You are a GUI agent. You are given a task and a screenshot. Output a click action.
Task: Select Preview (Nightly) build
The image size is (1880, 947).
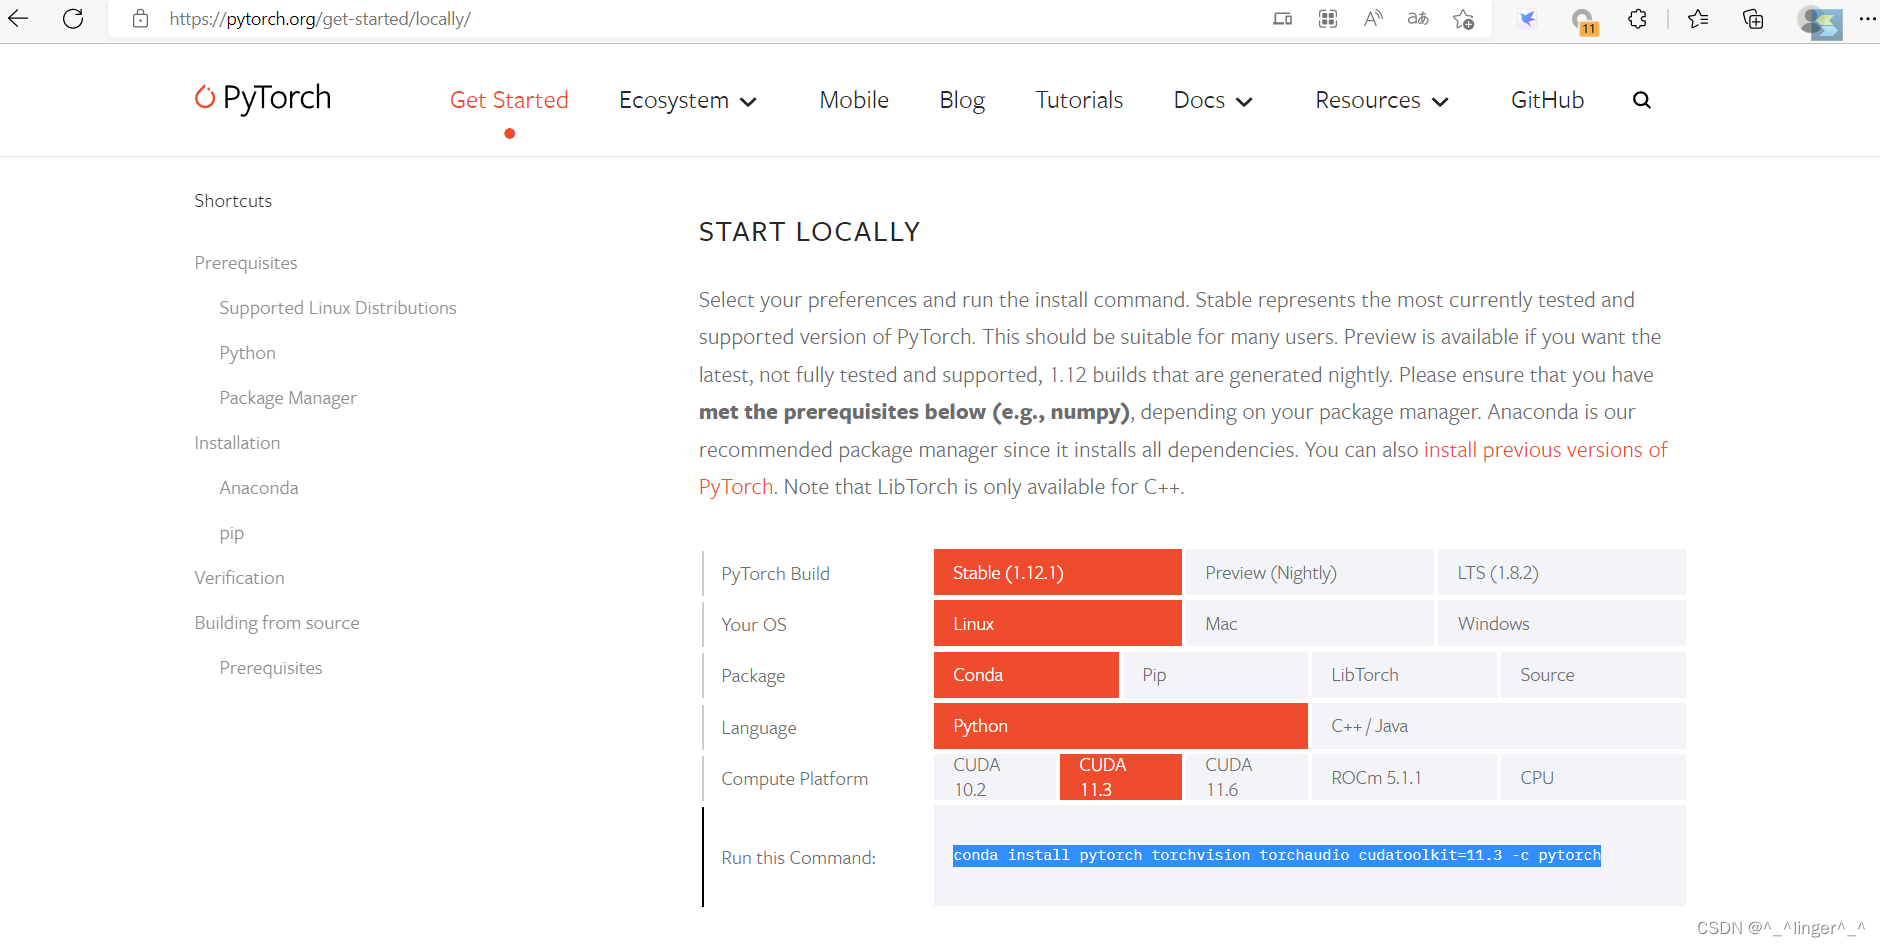pyautogui.click(x=1309, y=572)
